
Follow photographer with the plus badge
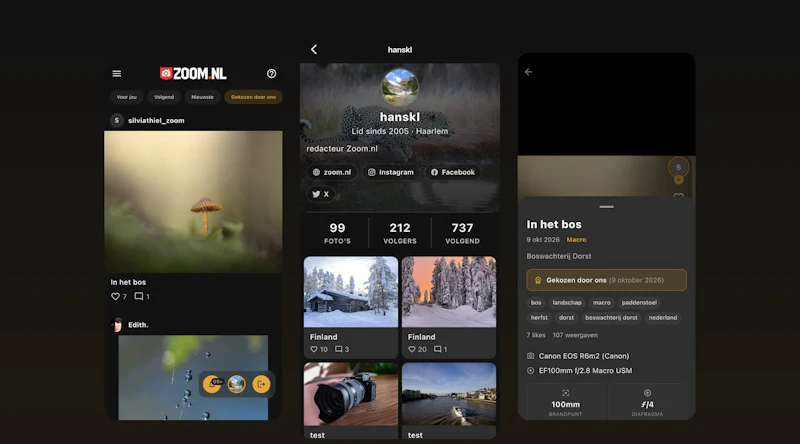(679, 180)
